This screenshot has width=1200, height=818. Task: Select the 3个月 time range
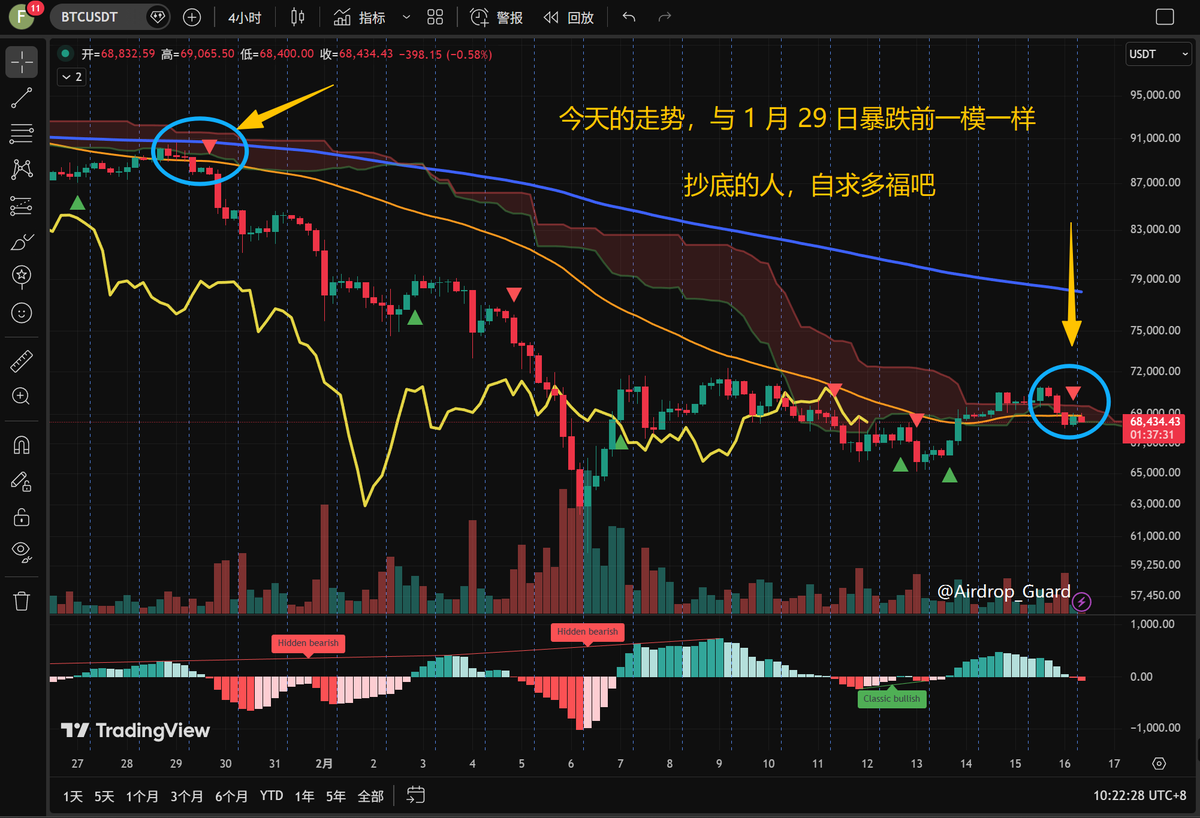click(186, 796)
